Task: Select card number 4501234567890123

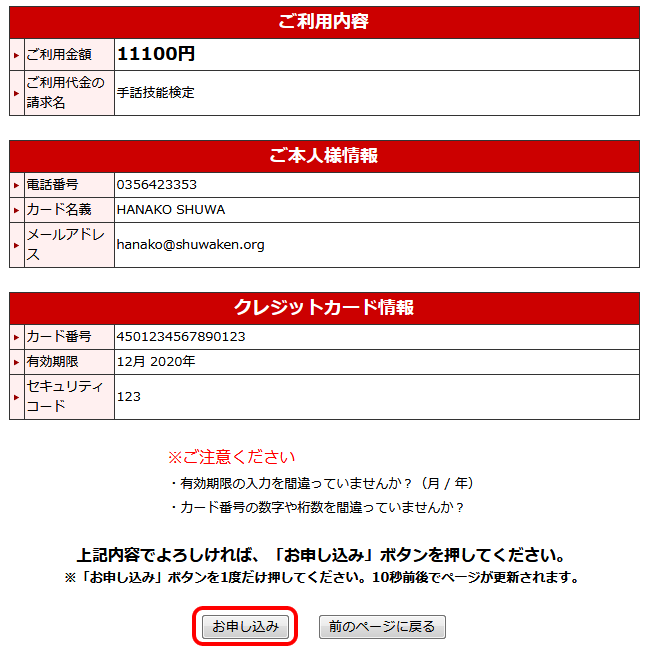Action: coord(181,336)
